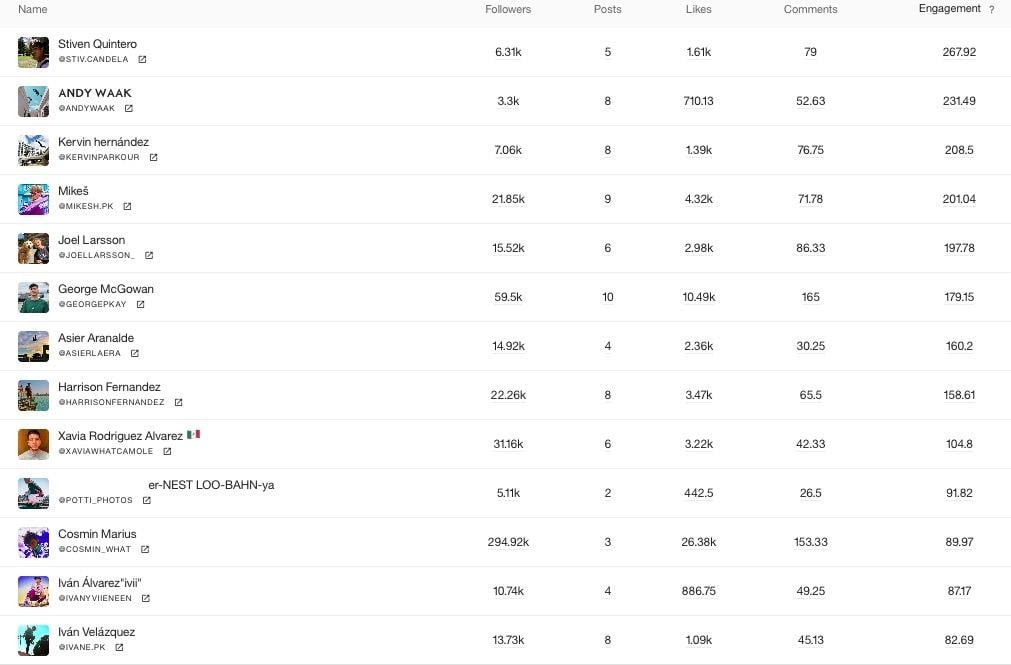This screenshot has width=1011, height=665.
Task: Click Xavia Rodriguez Alvarez's name
Action: (120, 436)
